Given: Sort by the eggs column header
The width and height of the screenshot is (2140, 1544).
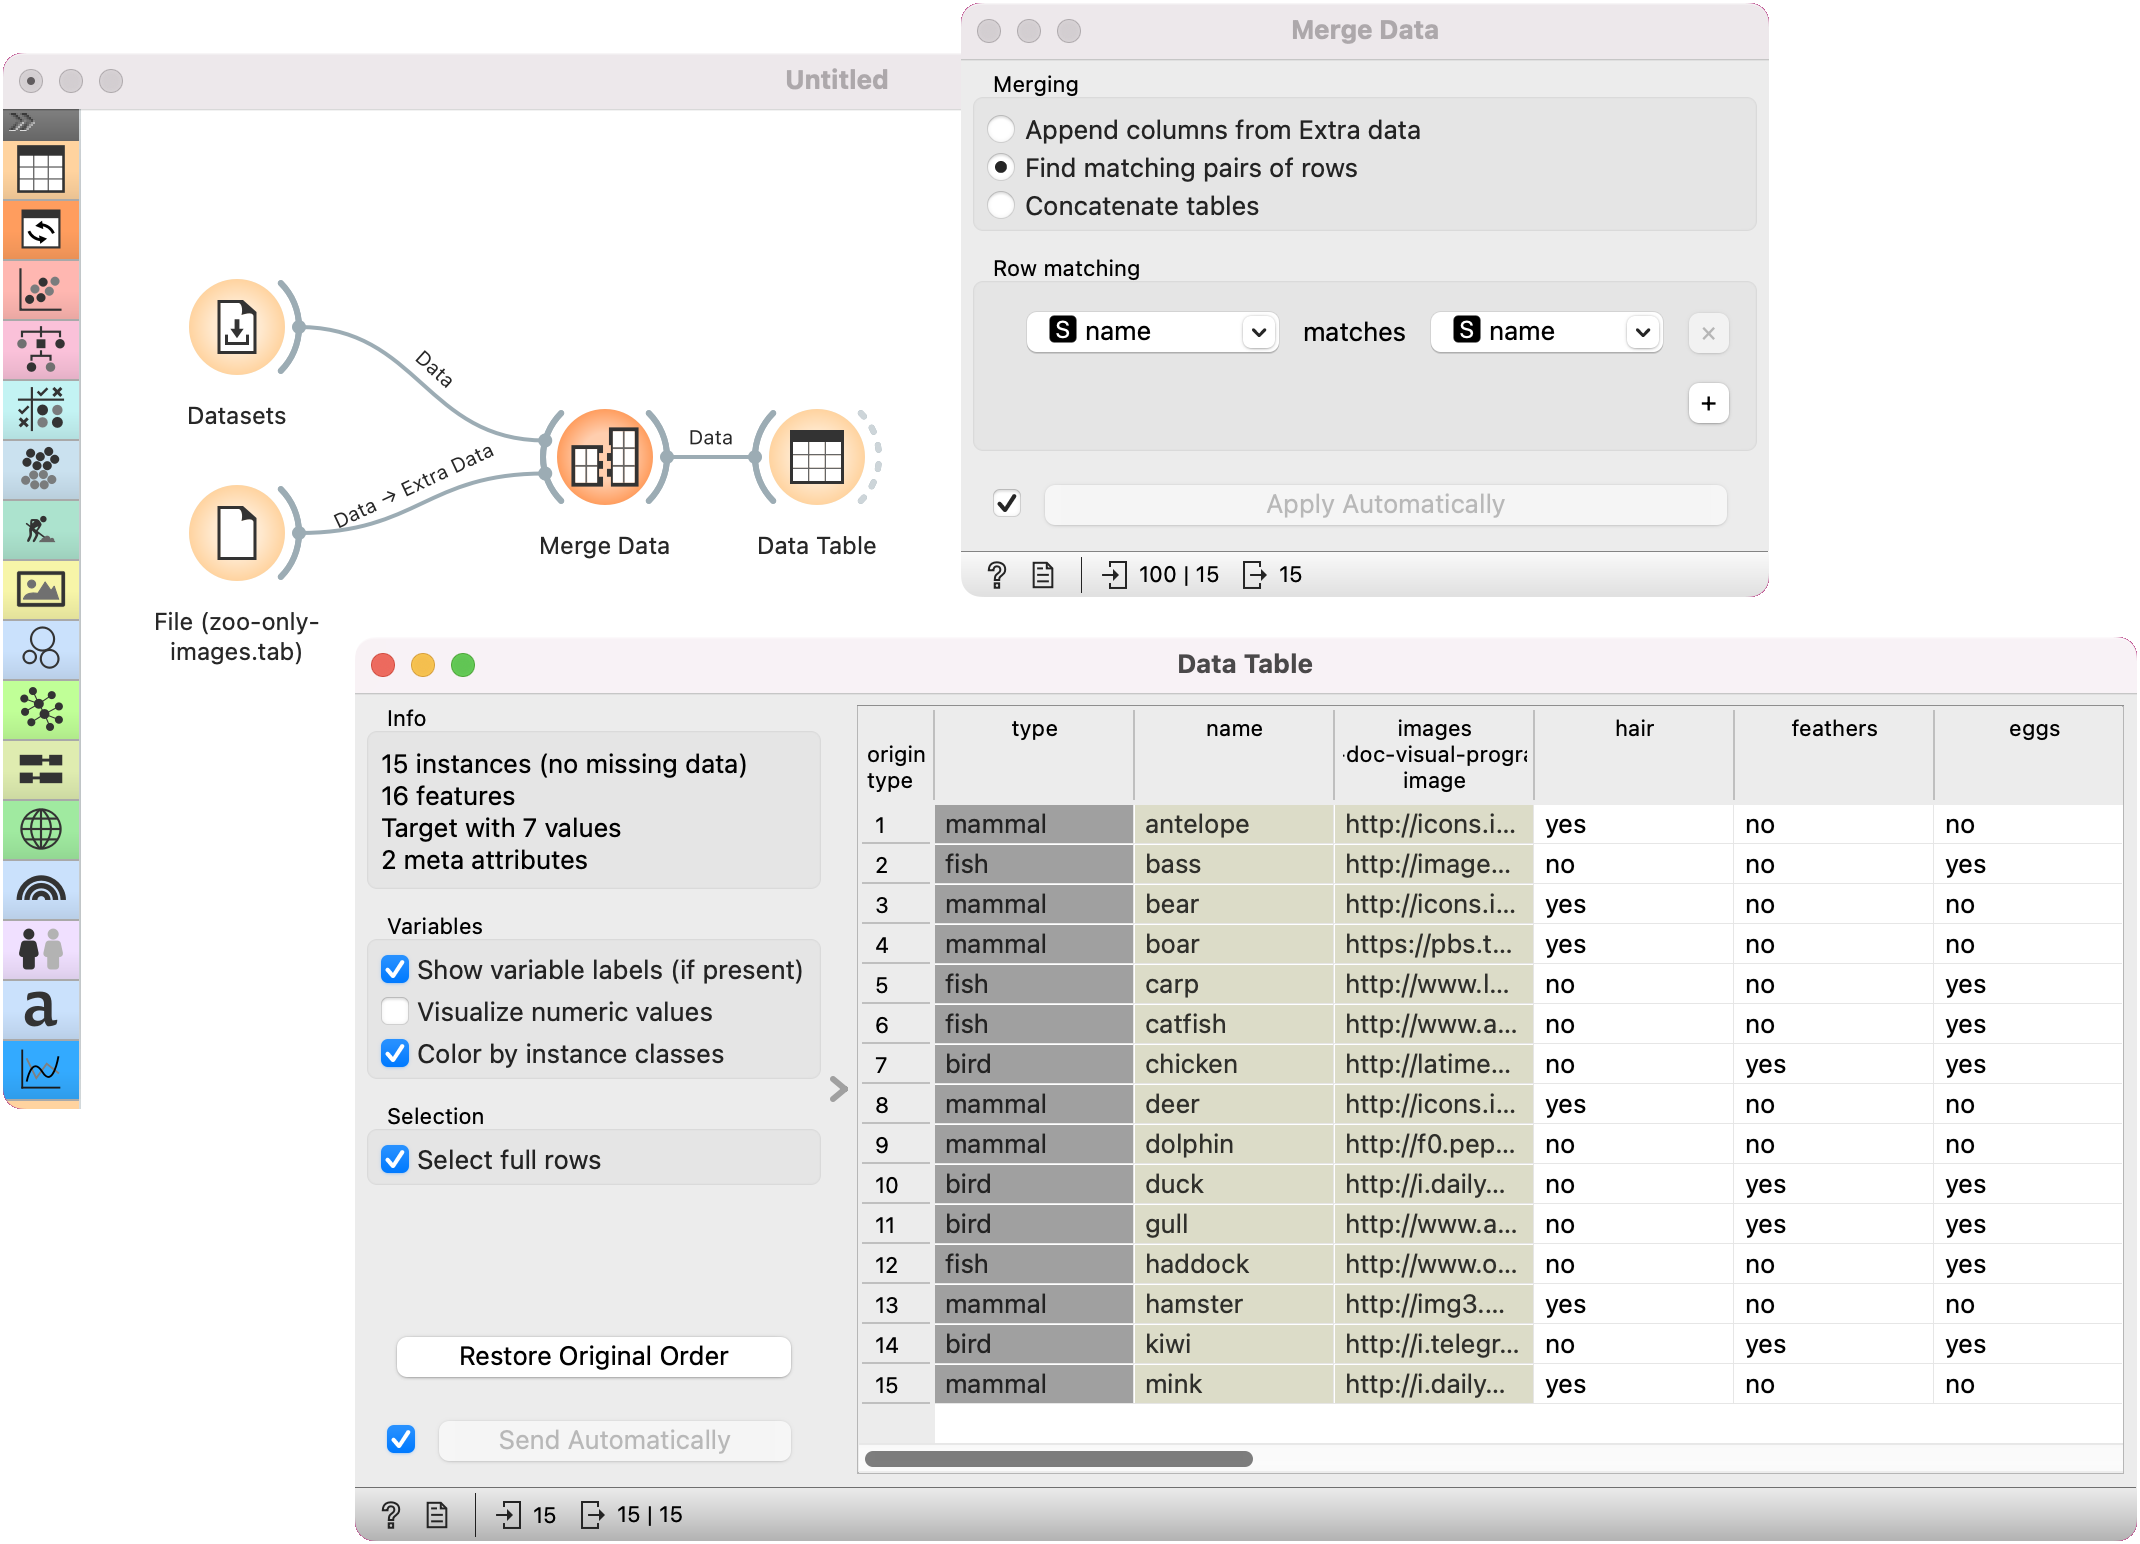Looking at the screenshot, I should [x=2030, y=754].
